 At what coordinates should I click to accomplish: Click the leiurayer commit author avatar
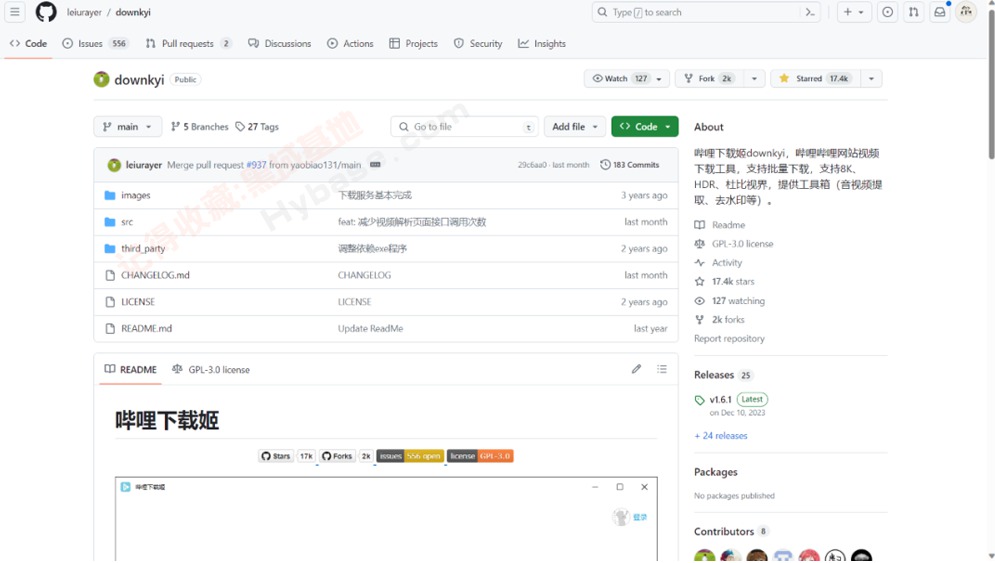[114, 165]
